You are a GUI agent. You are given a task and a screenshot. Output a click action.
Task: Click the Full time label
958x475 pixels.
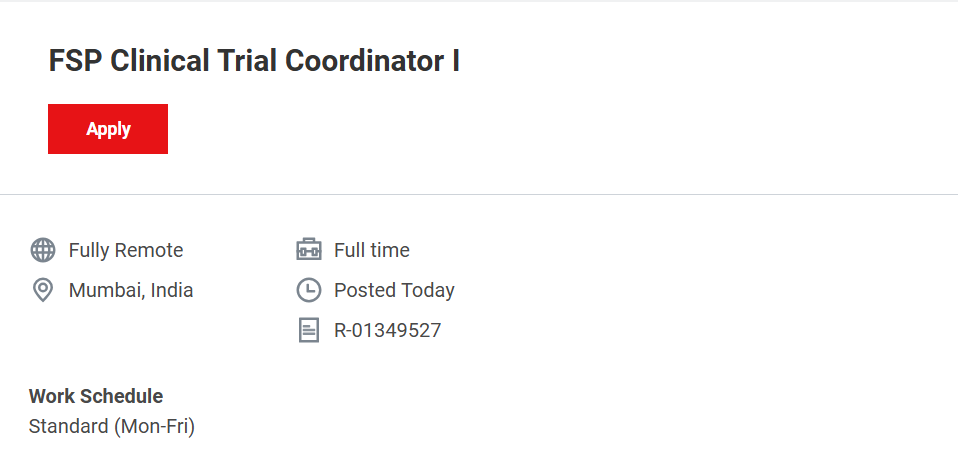point(372,250)
